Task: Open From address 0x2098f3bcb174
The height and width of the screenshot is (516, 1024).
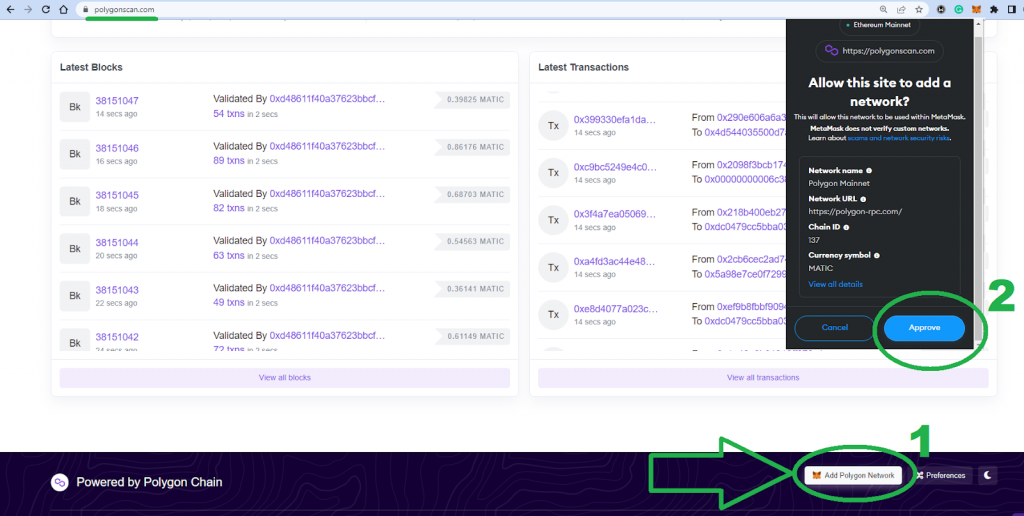Action: pyautogui.click(x=752, y=165)
